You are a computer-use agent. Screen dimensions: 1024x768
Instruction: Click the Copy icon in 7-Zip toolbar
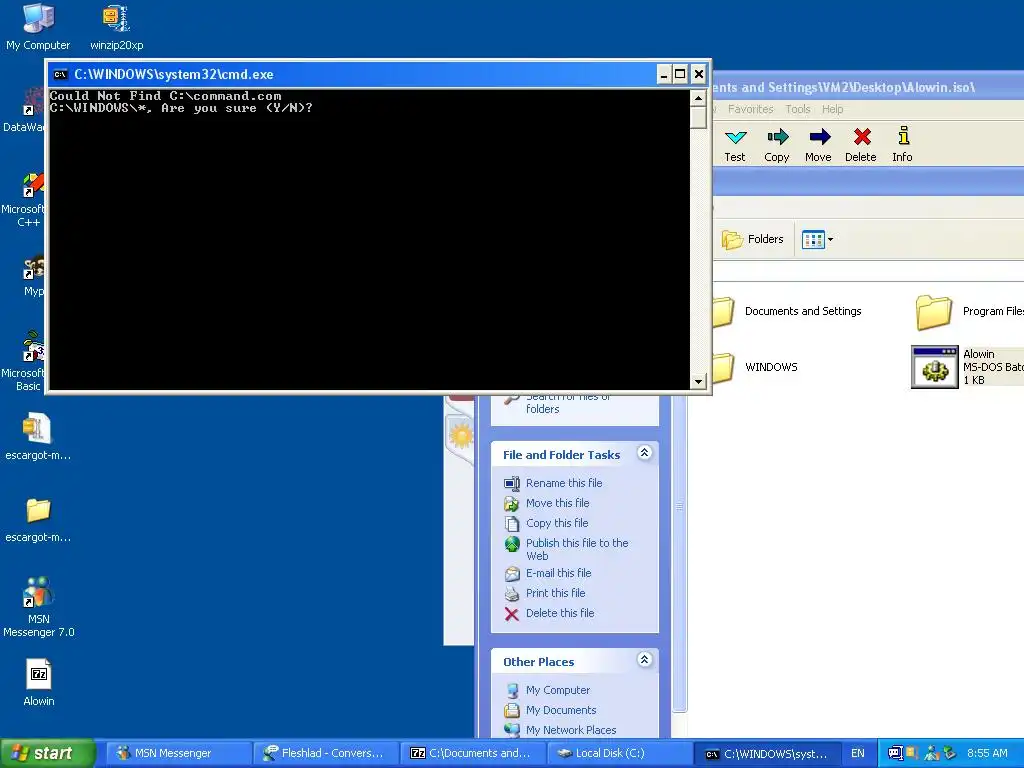coord(776,144)
